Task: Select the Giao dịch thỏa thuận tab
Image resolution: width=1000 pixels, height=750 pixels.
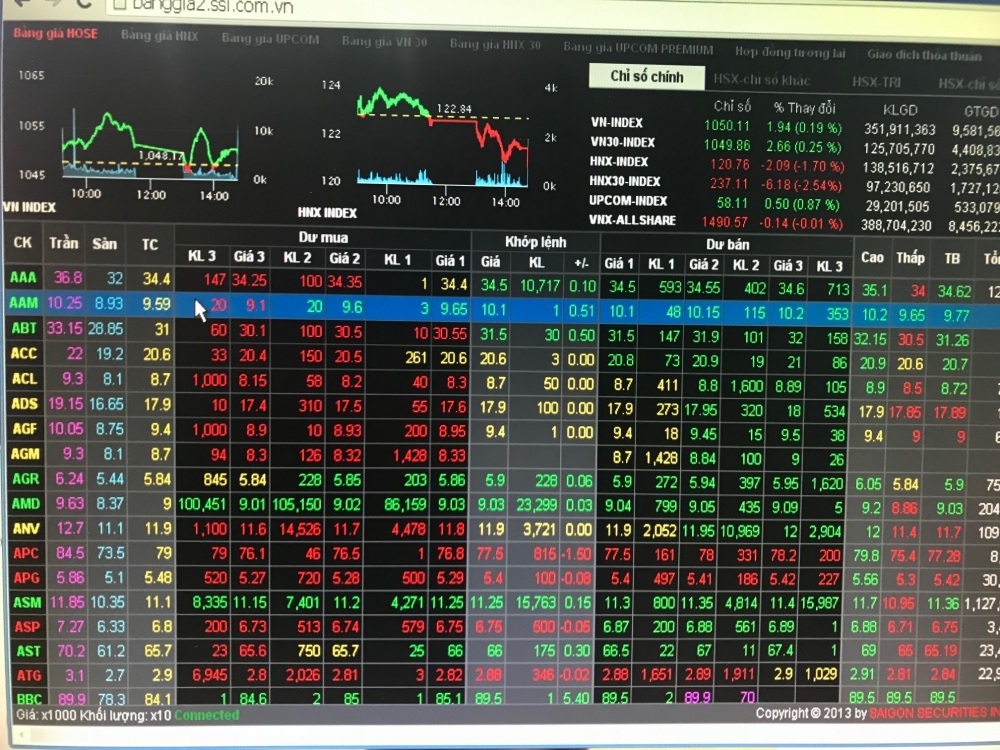Action: 924,56
